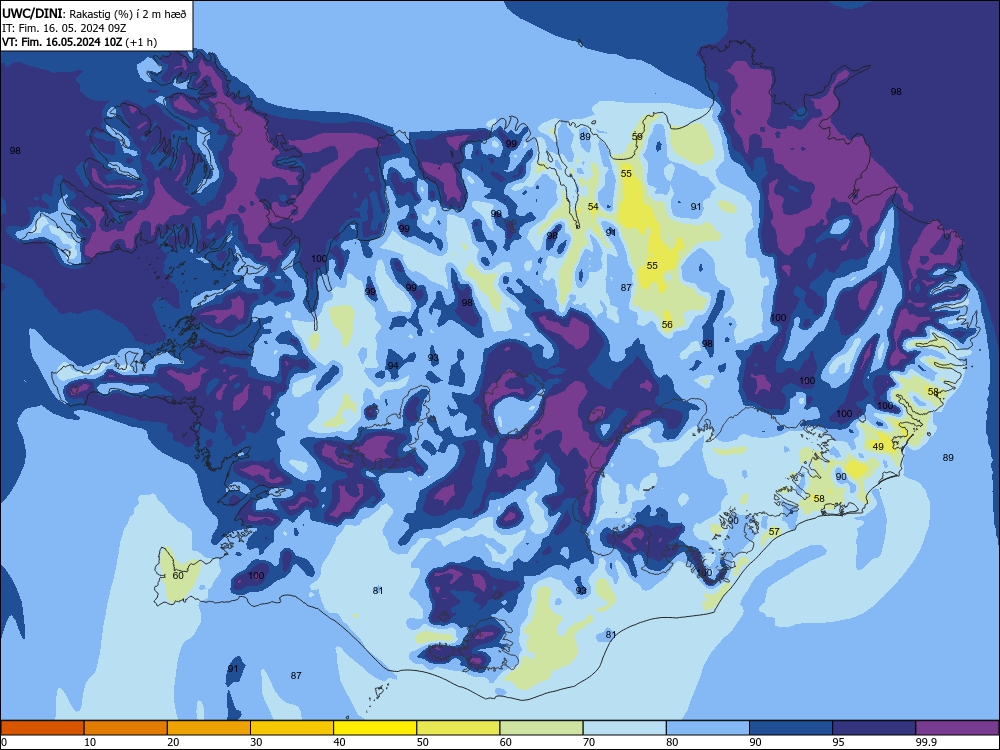
Task: Select the 20–30 legend color block
Action: (209, 728)
